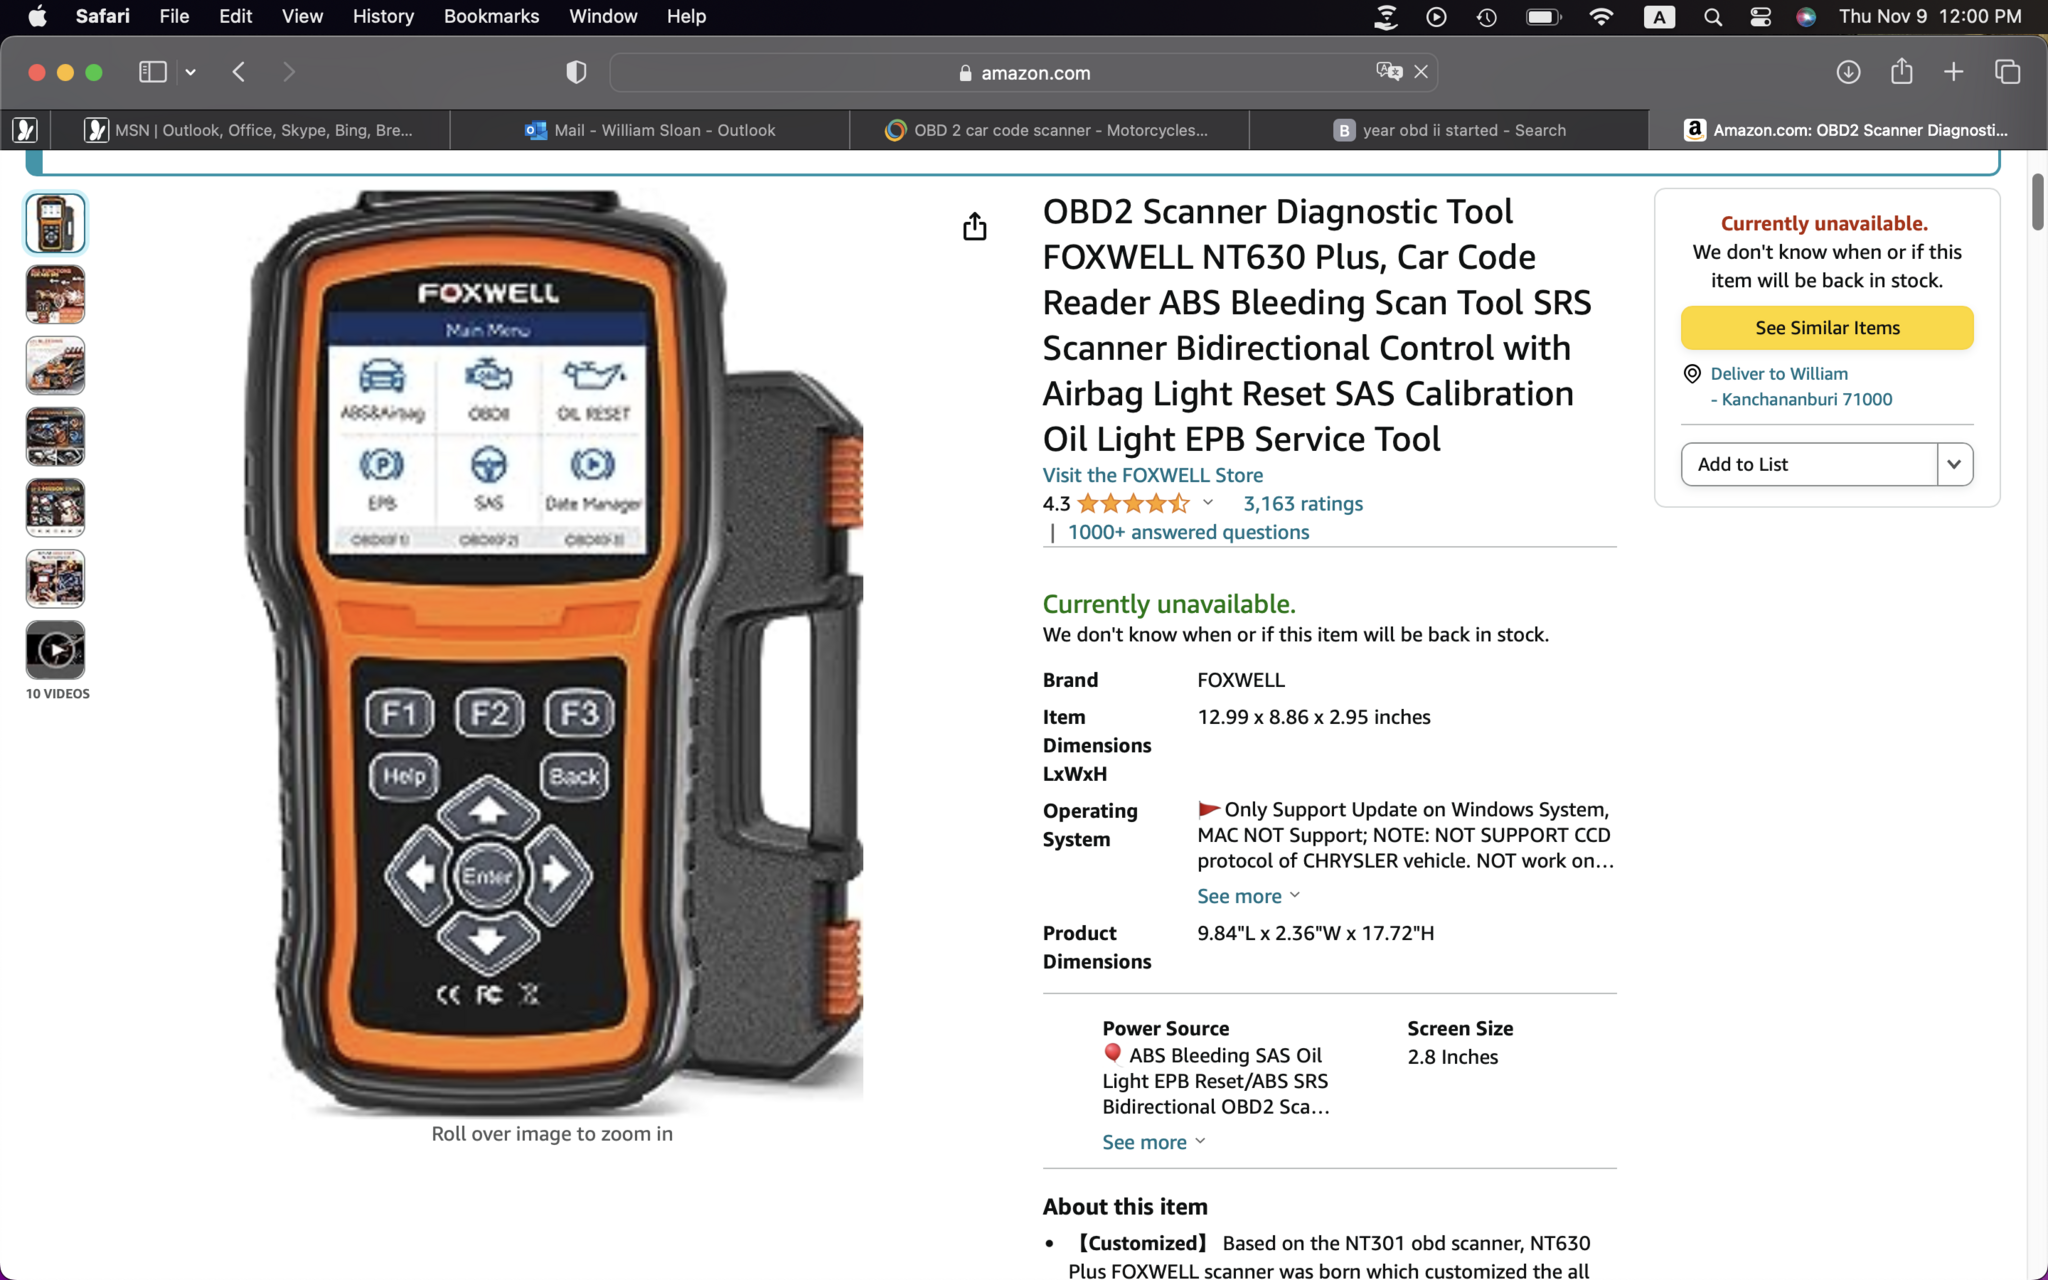Switch to the year obd ii started tab
Viewport: 2048px width, 1280px height.
coord(1449,130)
